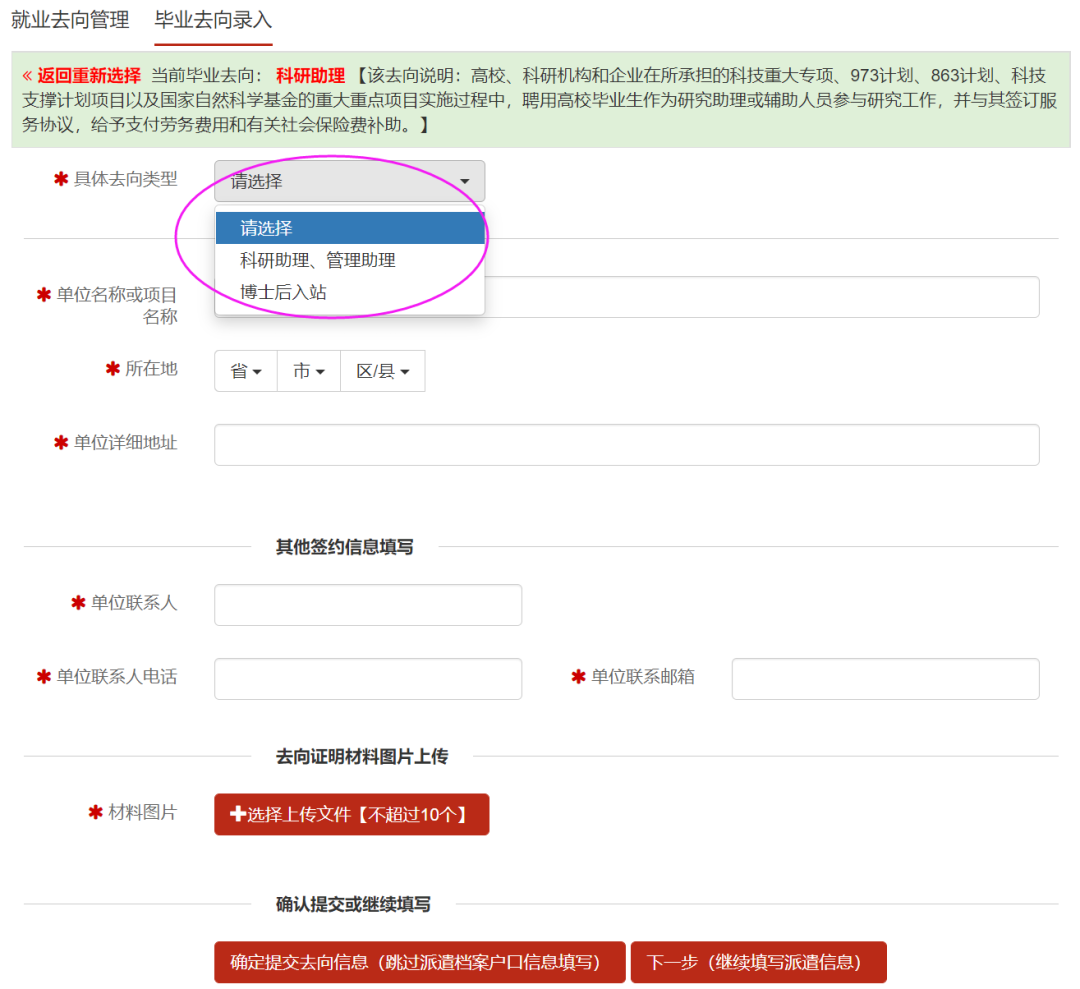This screenshot has height=989, width=1080.
Task: Click the 返回重新选择 link
Action: coord(81,75)
